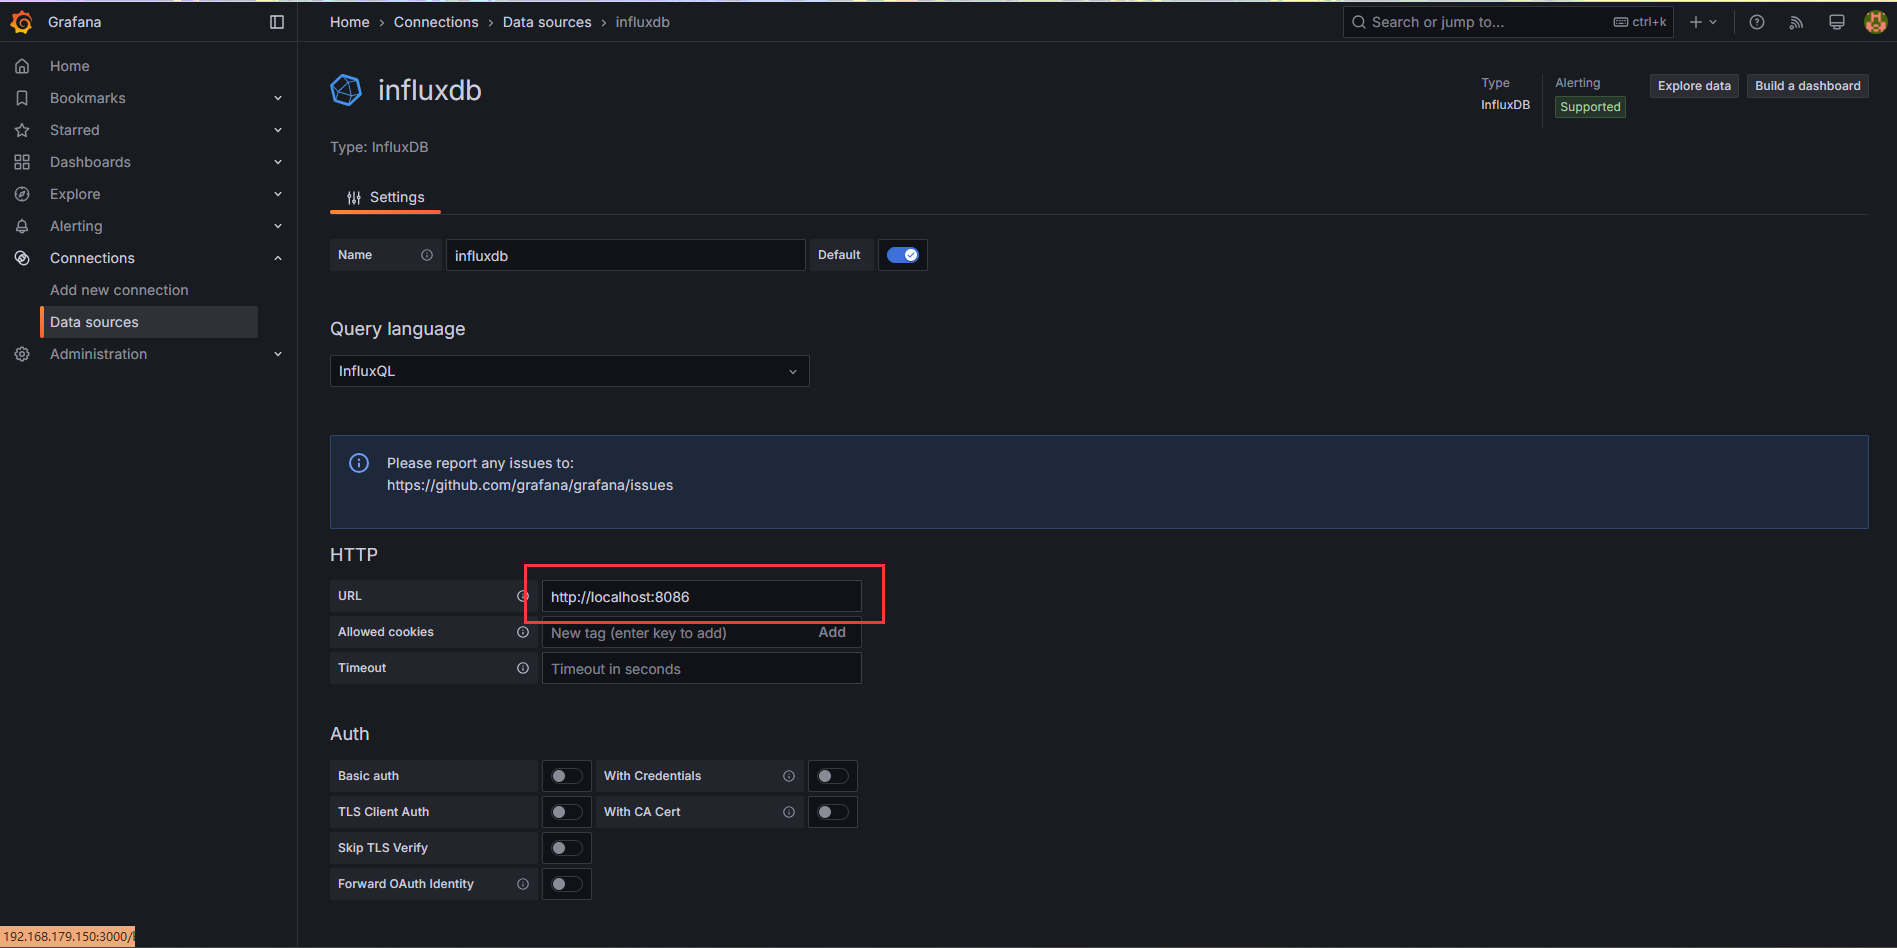
Task: Enable the Basic auth switch
Action: [567, 776]
